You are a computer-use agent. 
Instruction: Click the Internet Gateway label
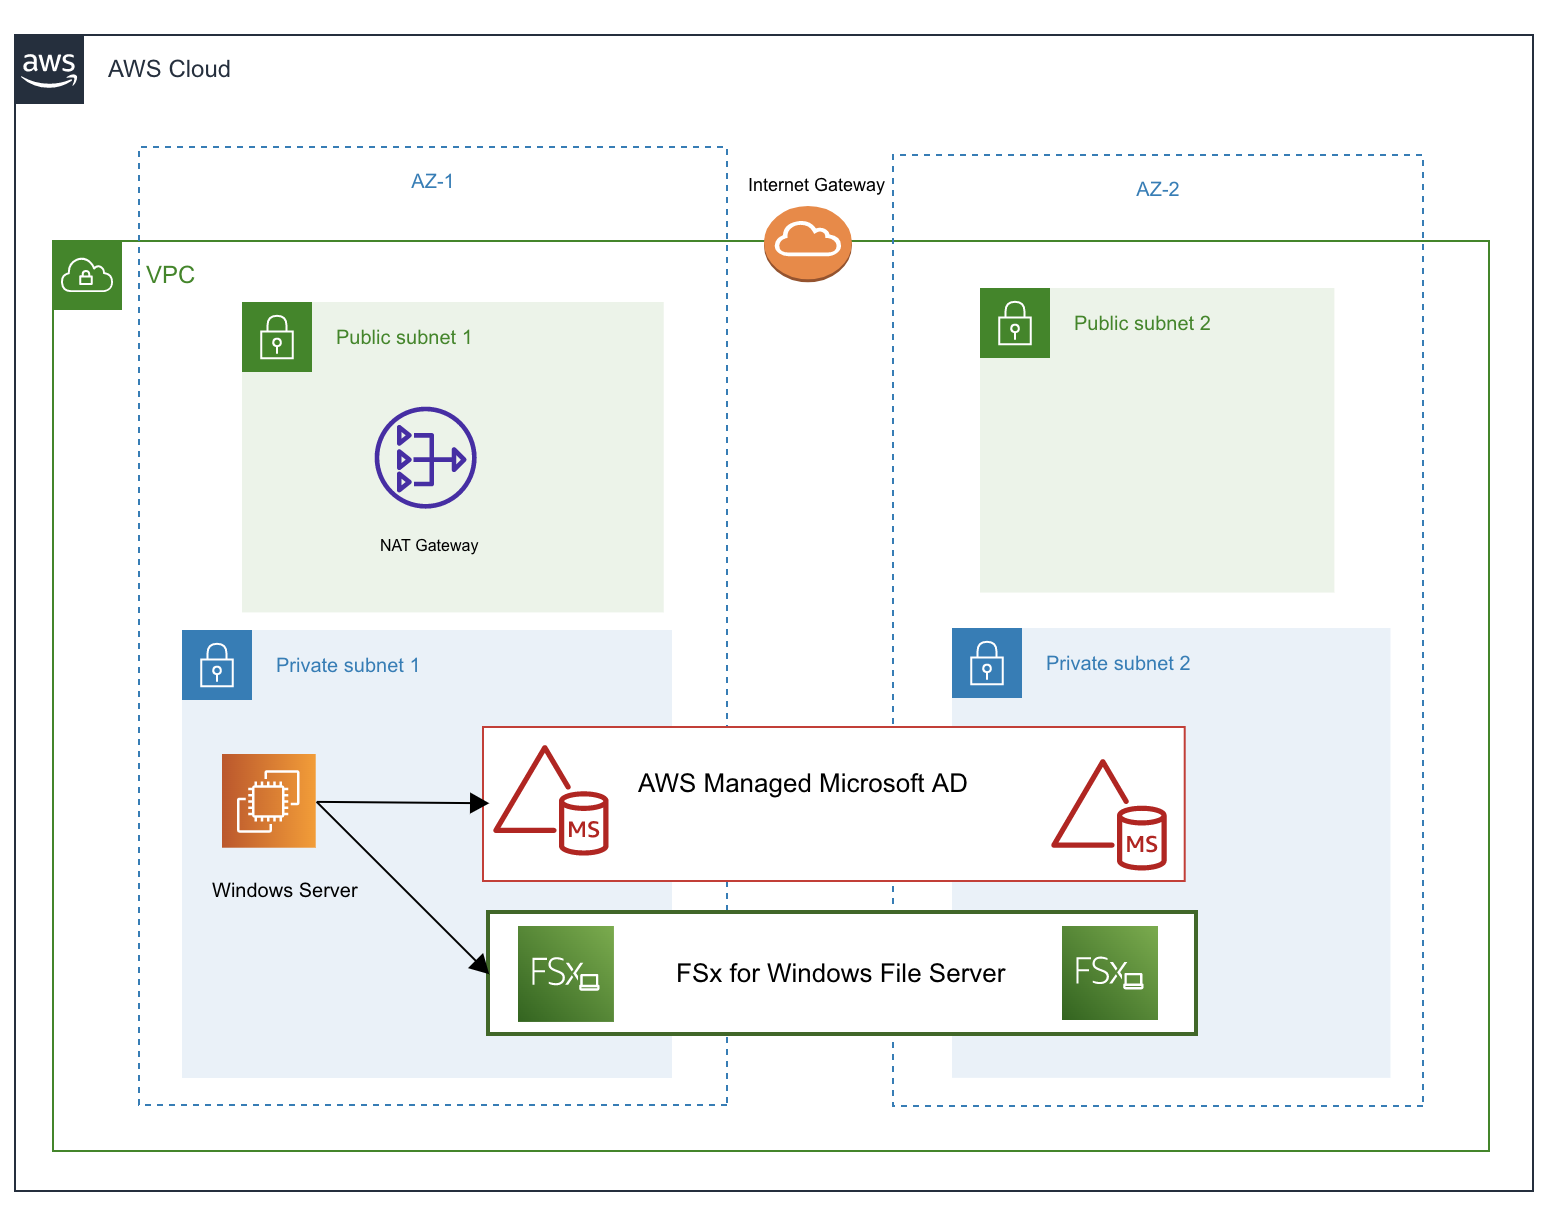[x=816, y=185]
